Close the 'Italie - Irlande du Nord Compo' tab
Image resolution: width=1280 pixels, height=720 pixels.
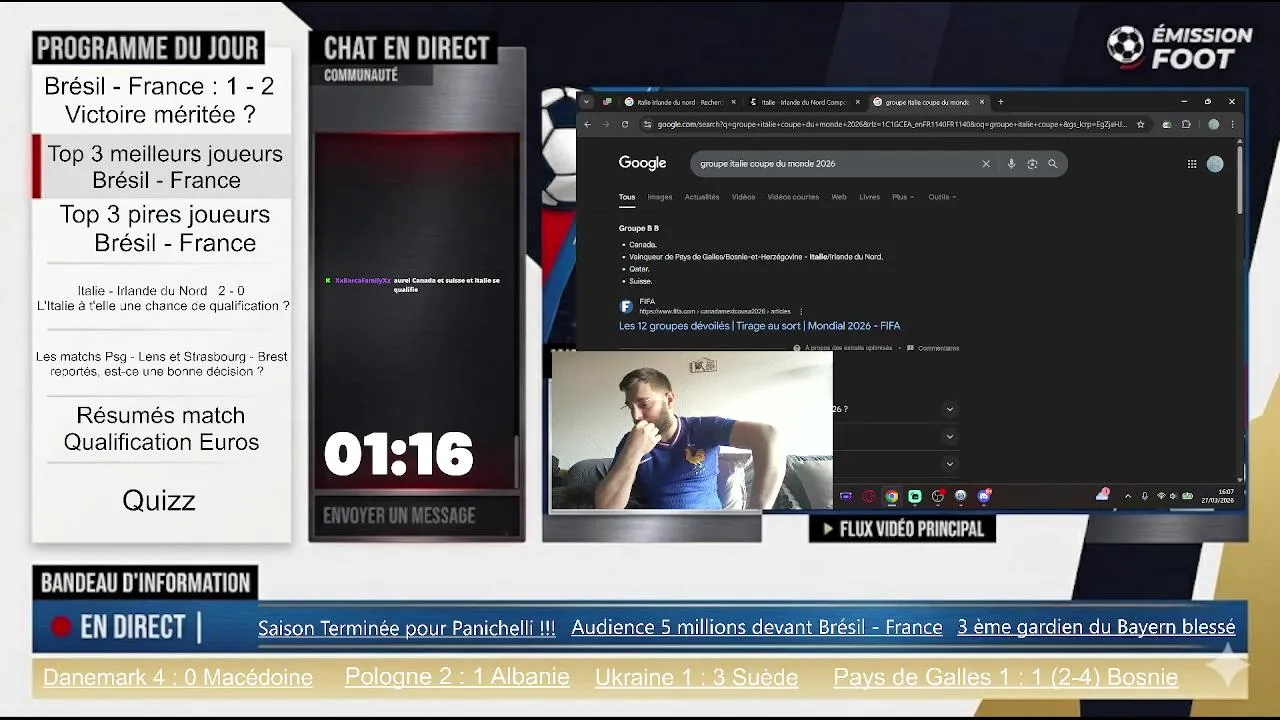tap(856, 102)
